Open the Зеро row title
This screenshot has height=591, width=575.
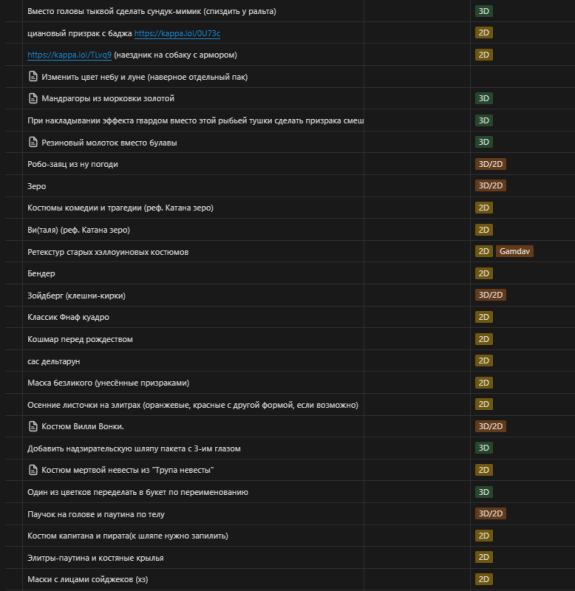(37, 186)
